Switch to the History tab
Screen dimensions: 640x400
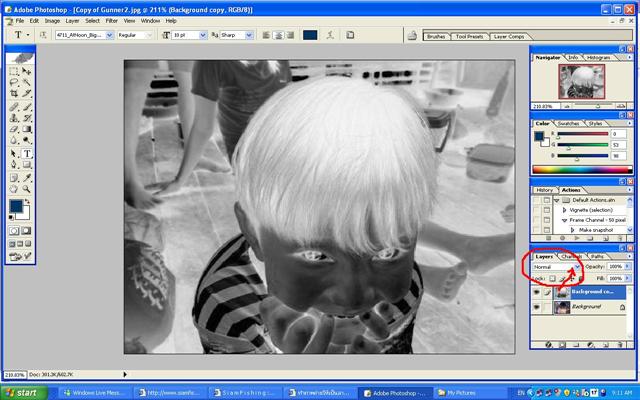544,190
